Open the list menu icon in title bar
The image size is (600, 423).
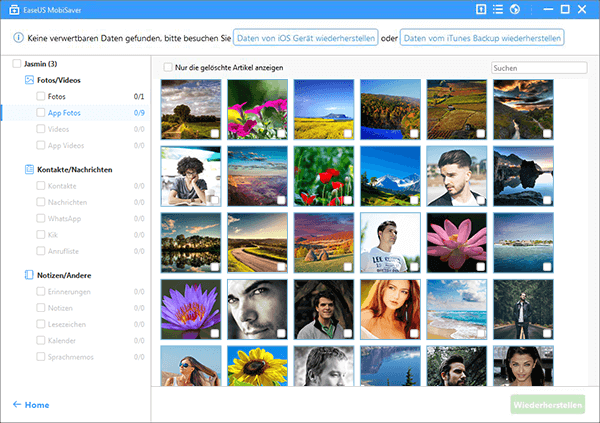[498, 10]
